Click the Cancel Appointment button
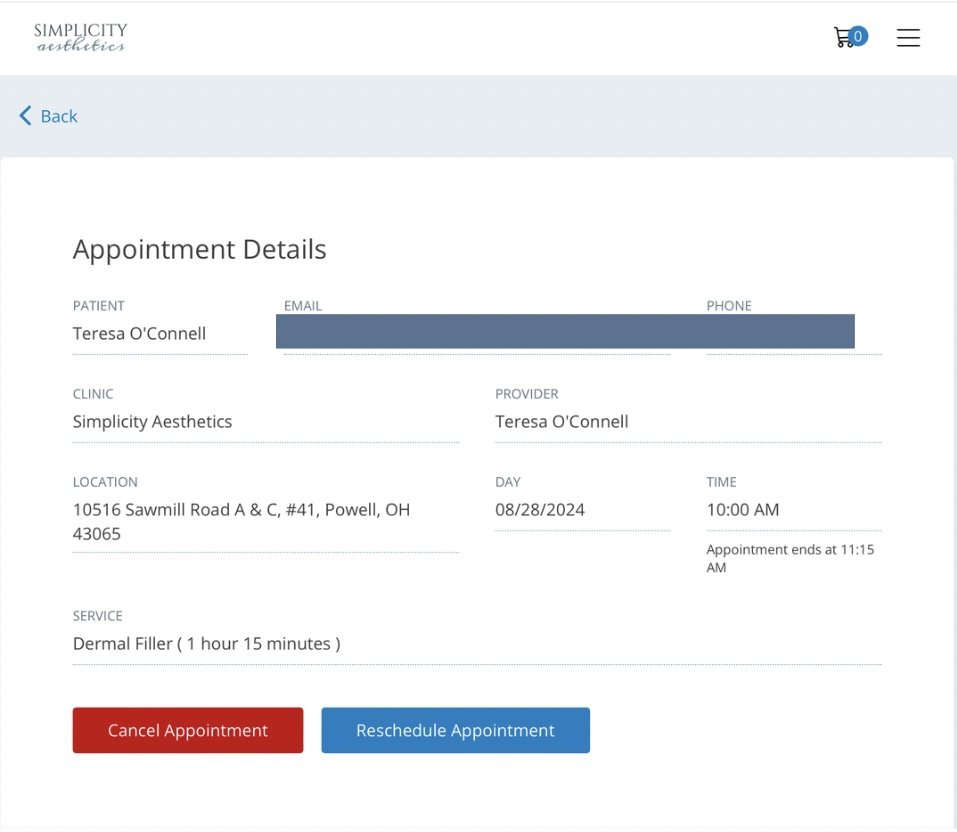 tap(188, 730)
